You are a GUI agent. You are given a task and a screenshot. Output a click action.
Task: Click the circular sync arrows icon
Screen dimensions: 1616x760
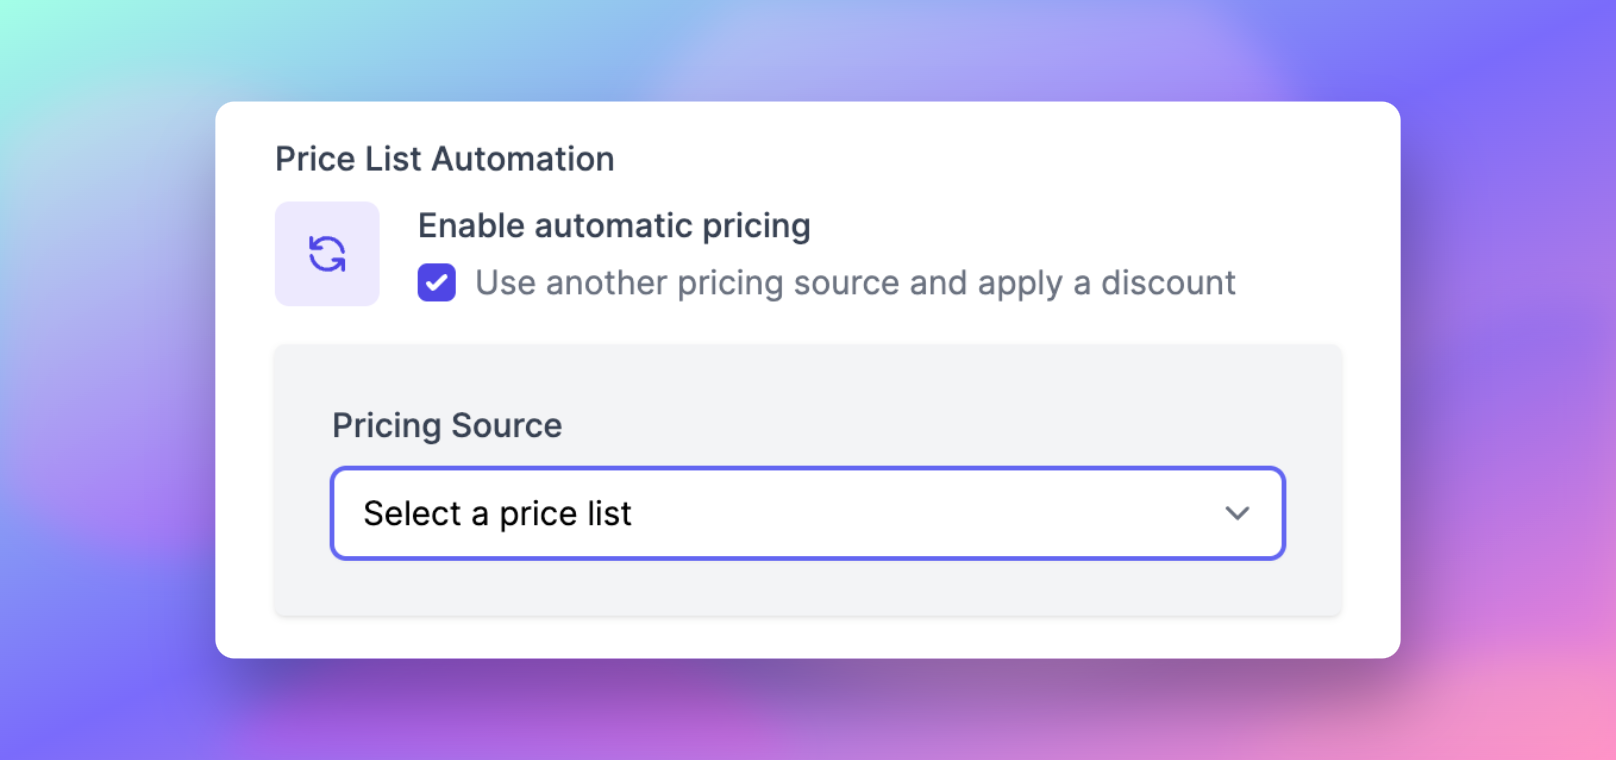point(327,254)
